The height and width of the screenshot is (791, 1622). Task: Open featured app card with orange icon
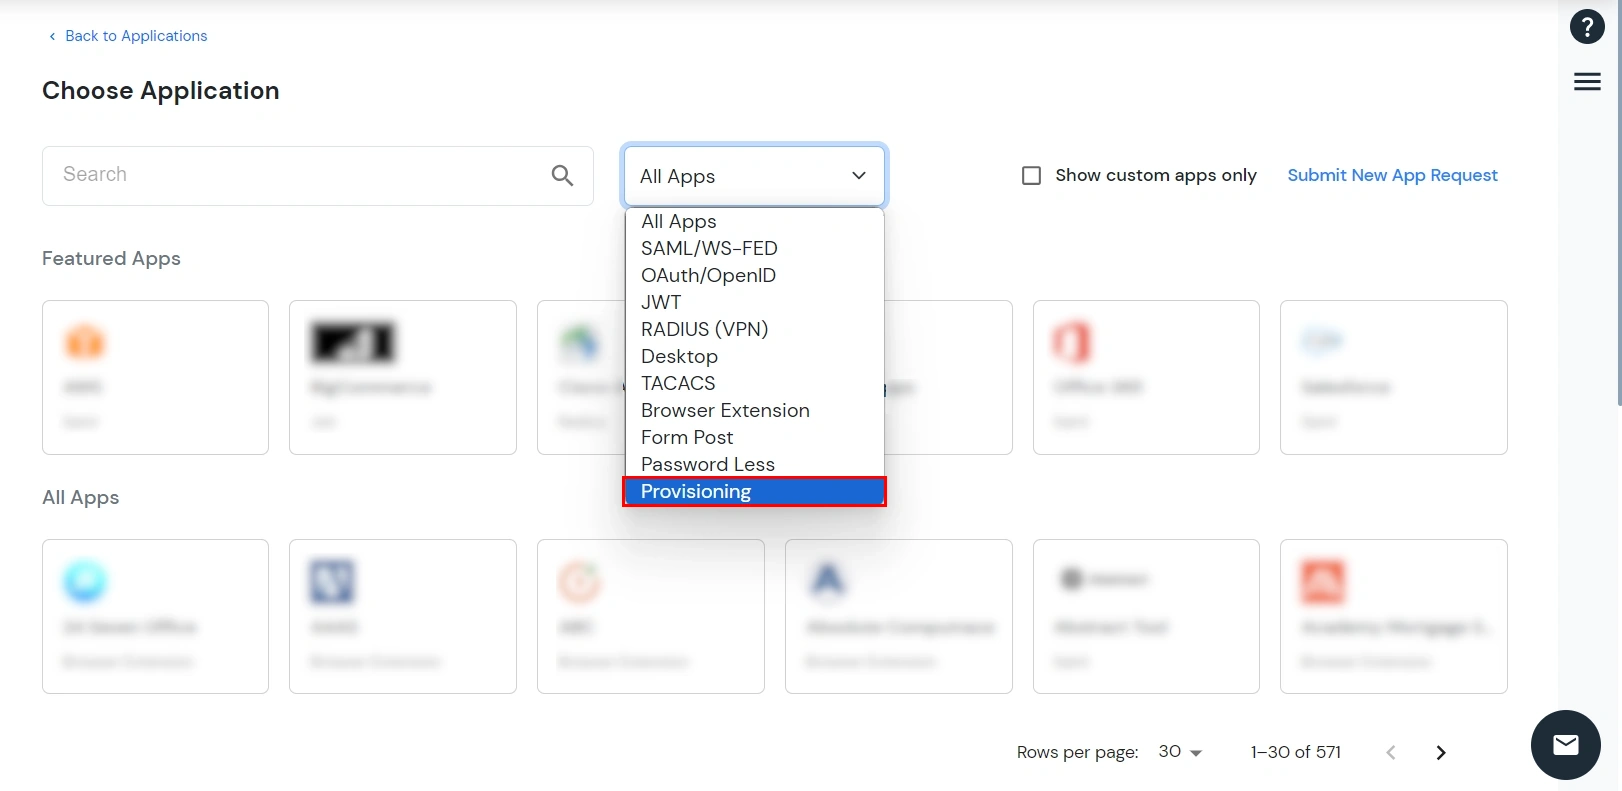155,377
